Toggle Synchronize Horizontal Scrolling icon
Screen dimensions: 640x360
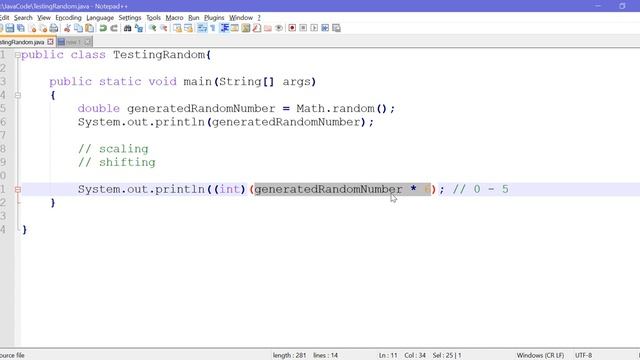click(188, 28)
